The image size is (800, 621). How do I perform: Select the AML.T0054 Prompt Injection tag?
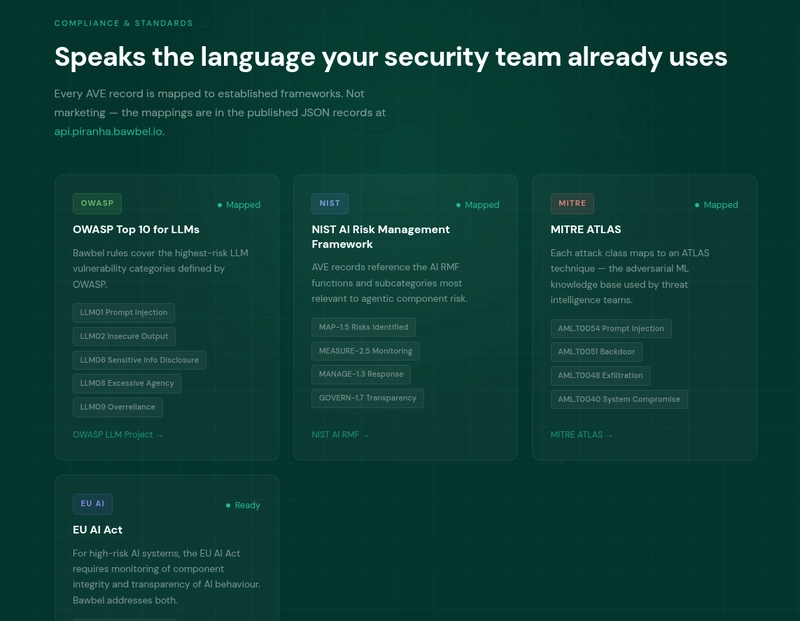(611, 329)
